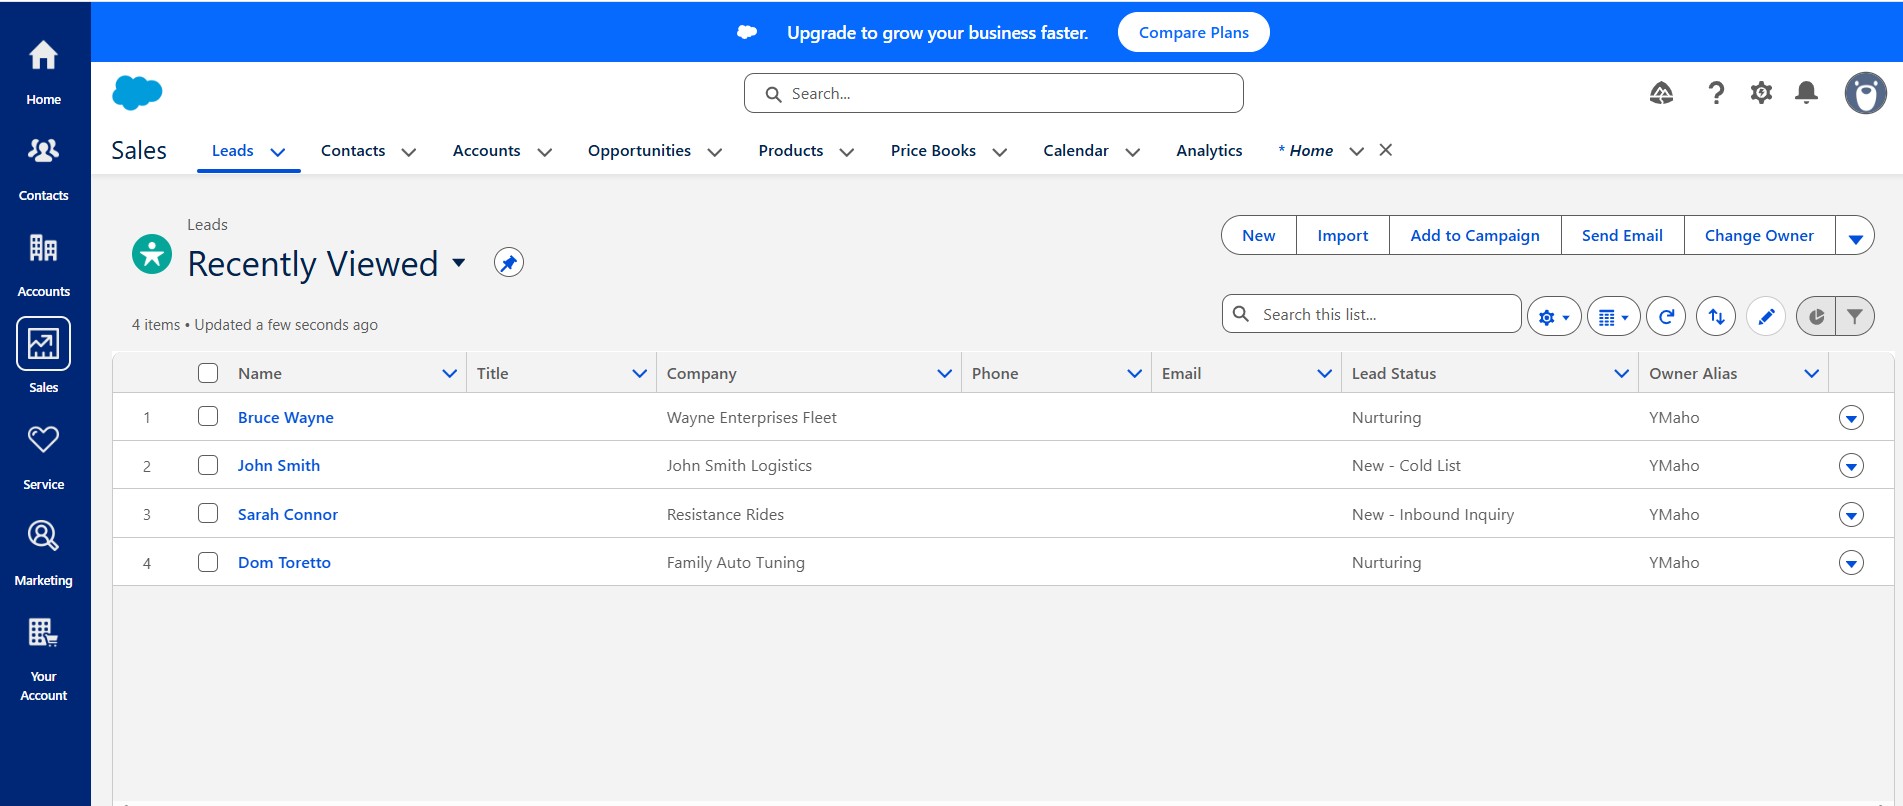Open Title column header menu

(x=640, y=373)
